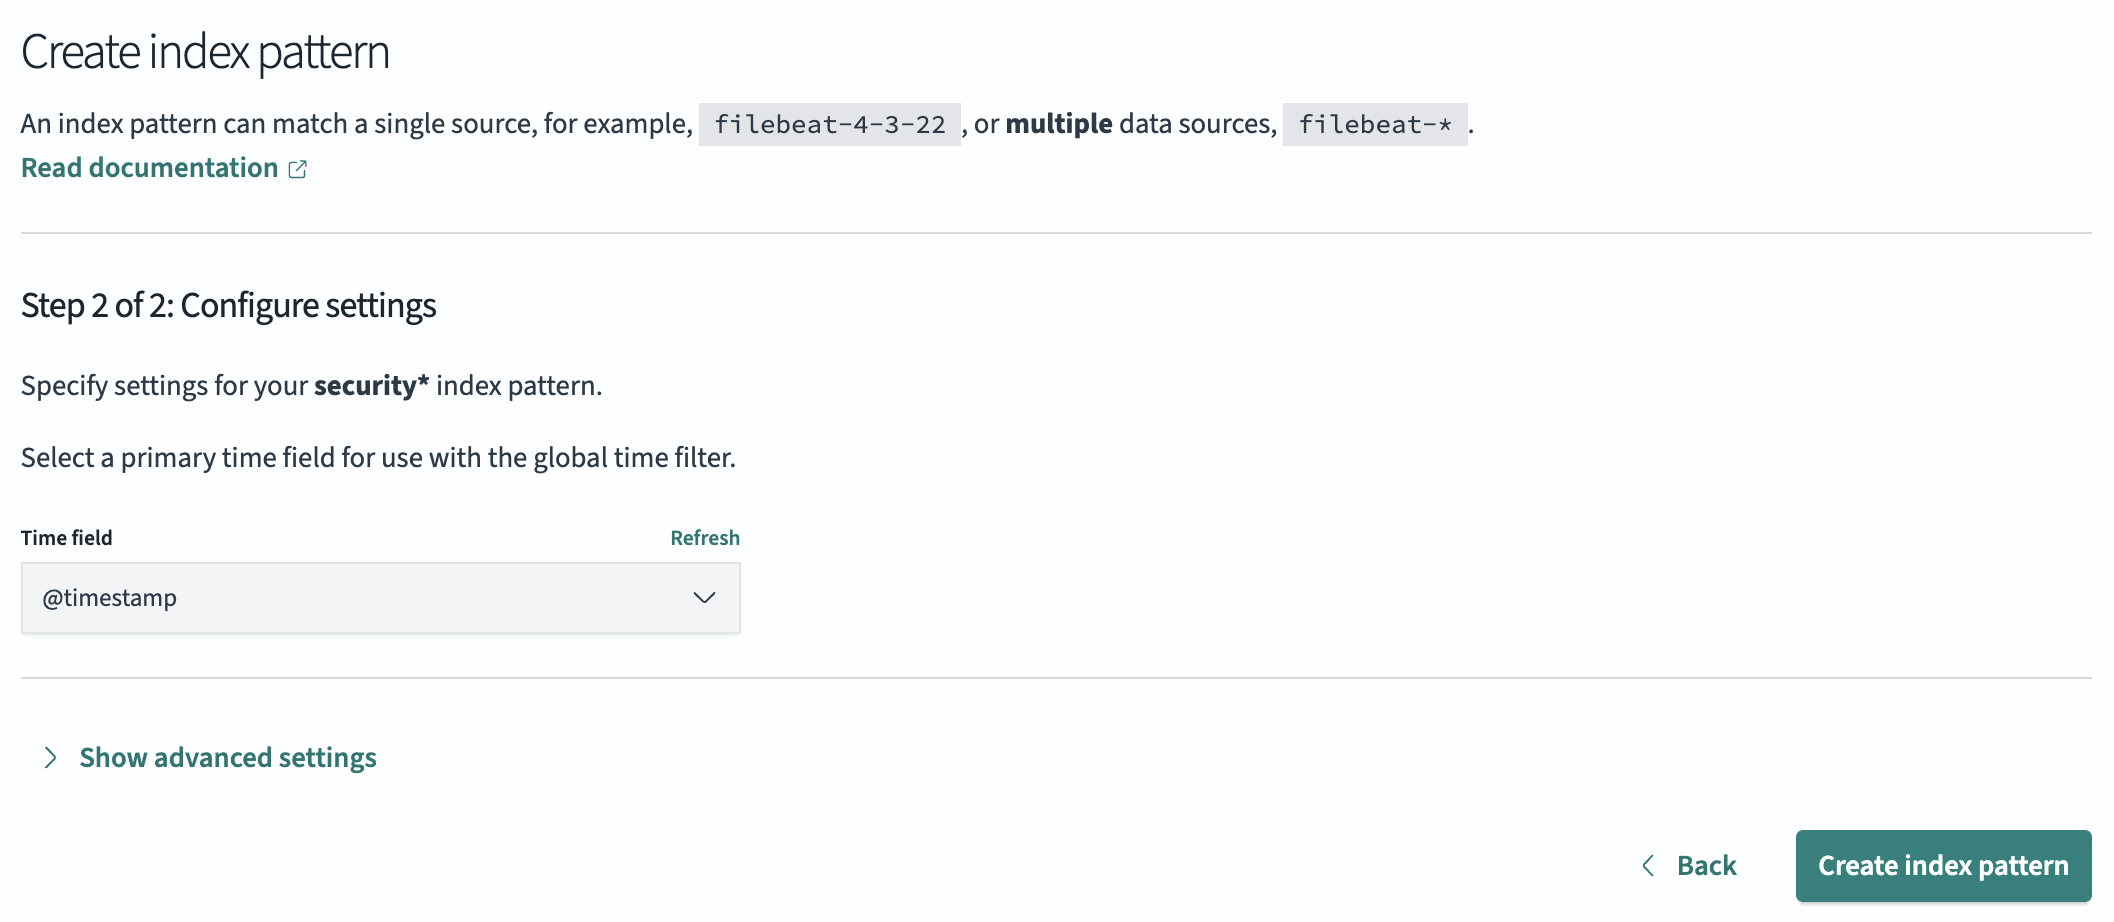Click the Time field label
The image size is (2114, 922).
tap(66, 537)
